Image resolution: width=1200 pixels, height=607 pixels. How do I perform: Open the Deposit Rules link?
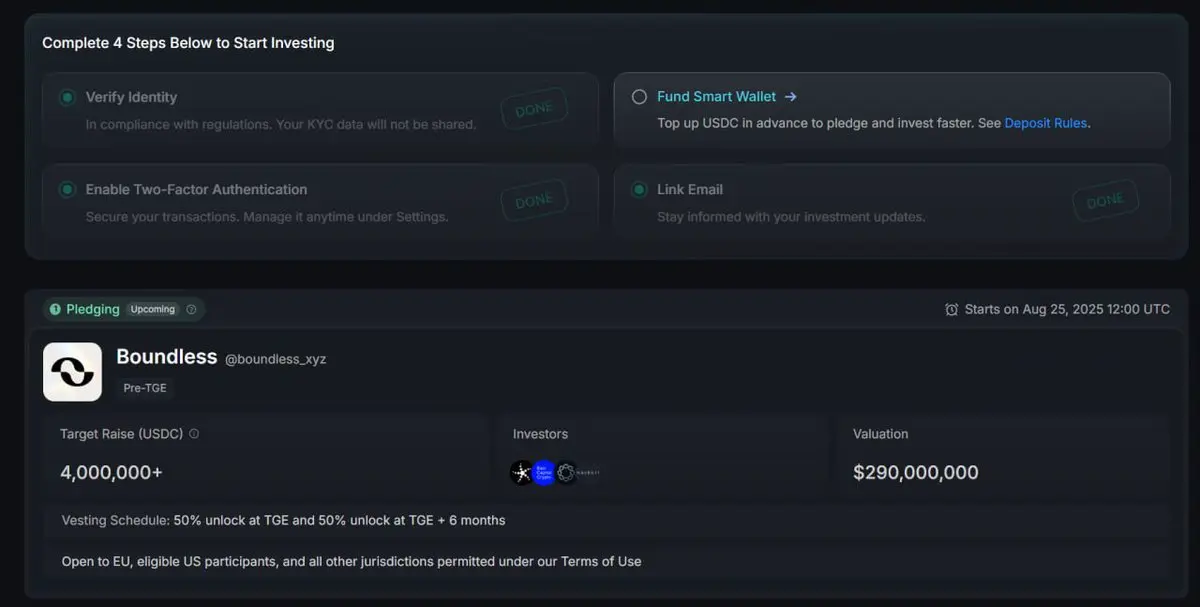click(1046, 123)
